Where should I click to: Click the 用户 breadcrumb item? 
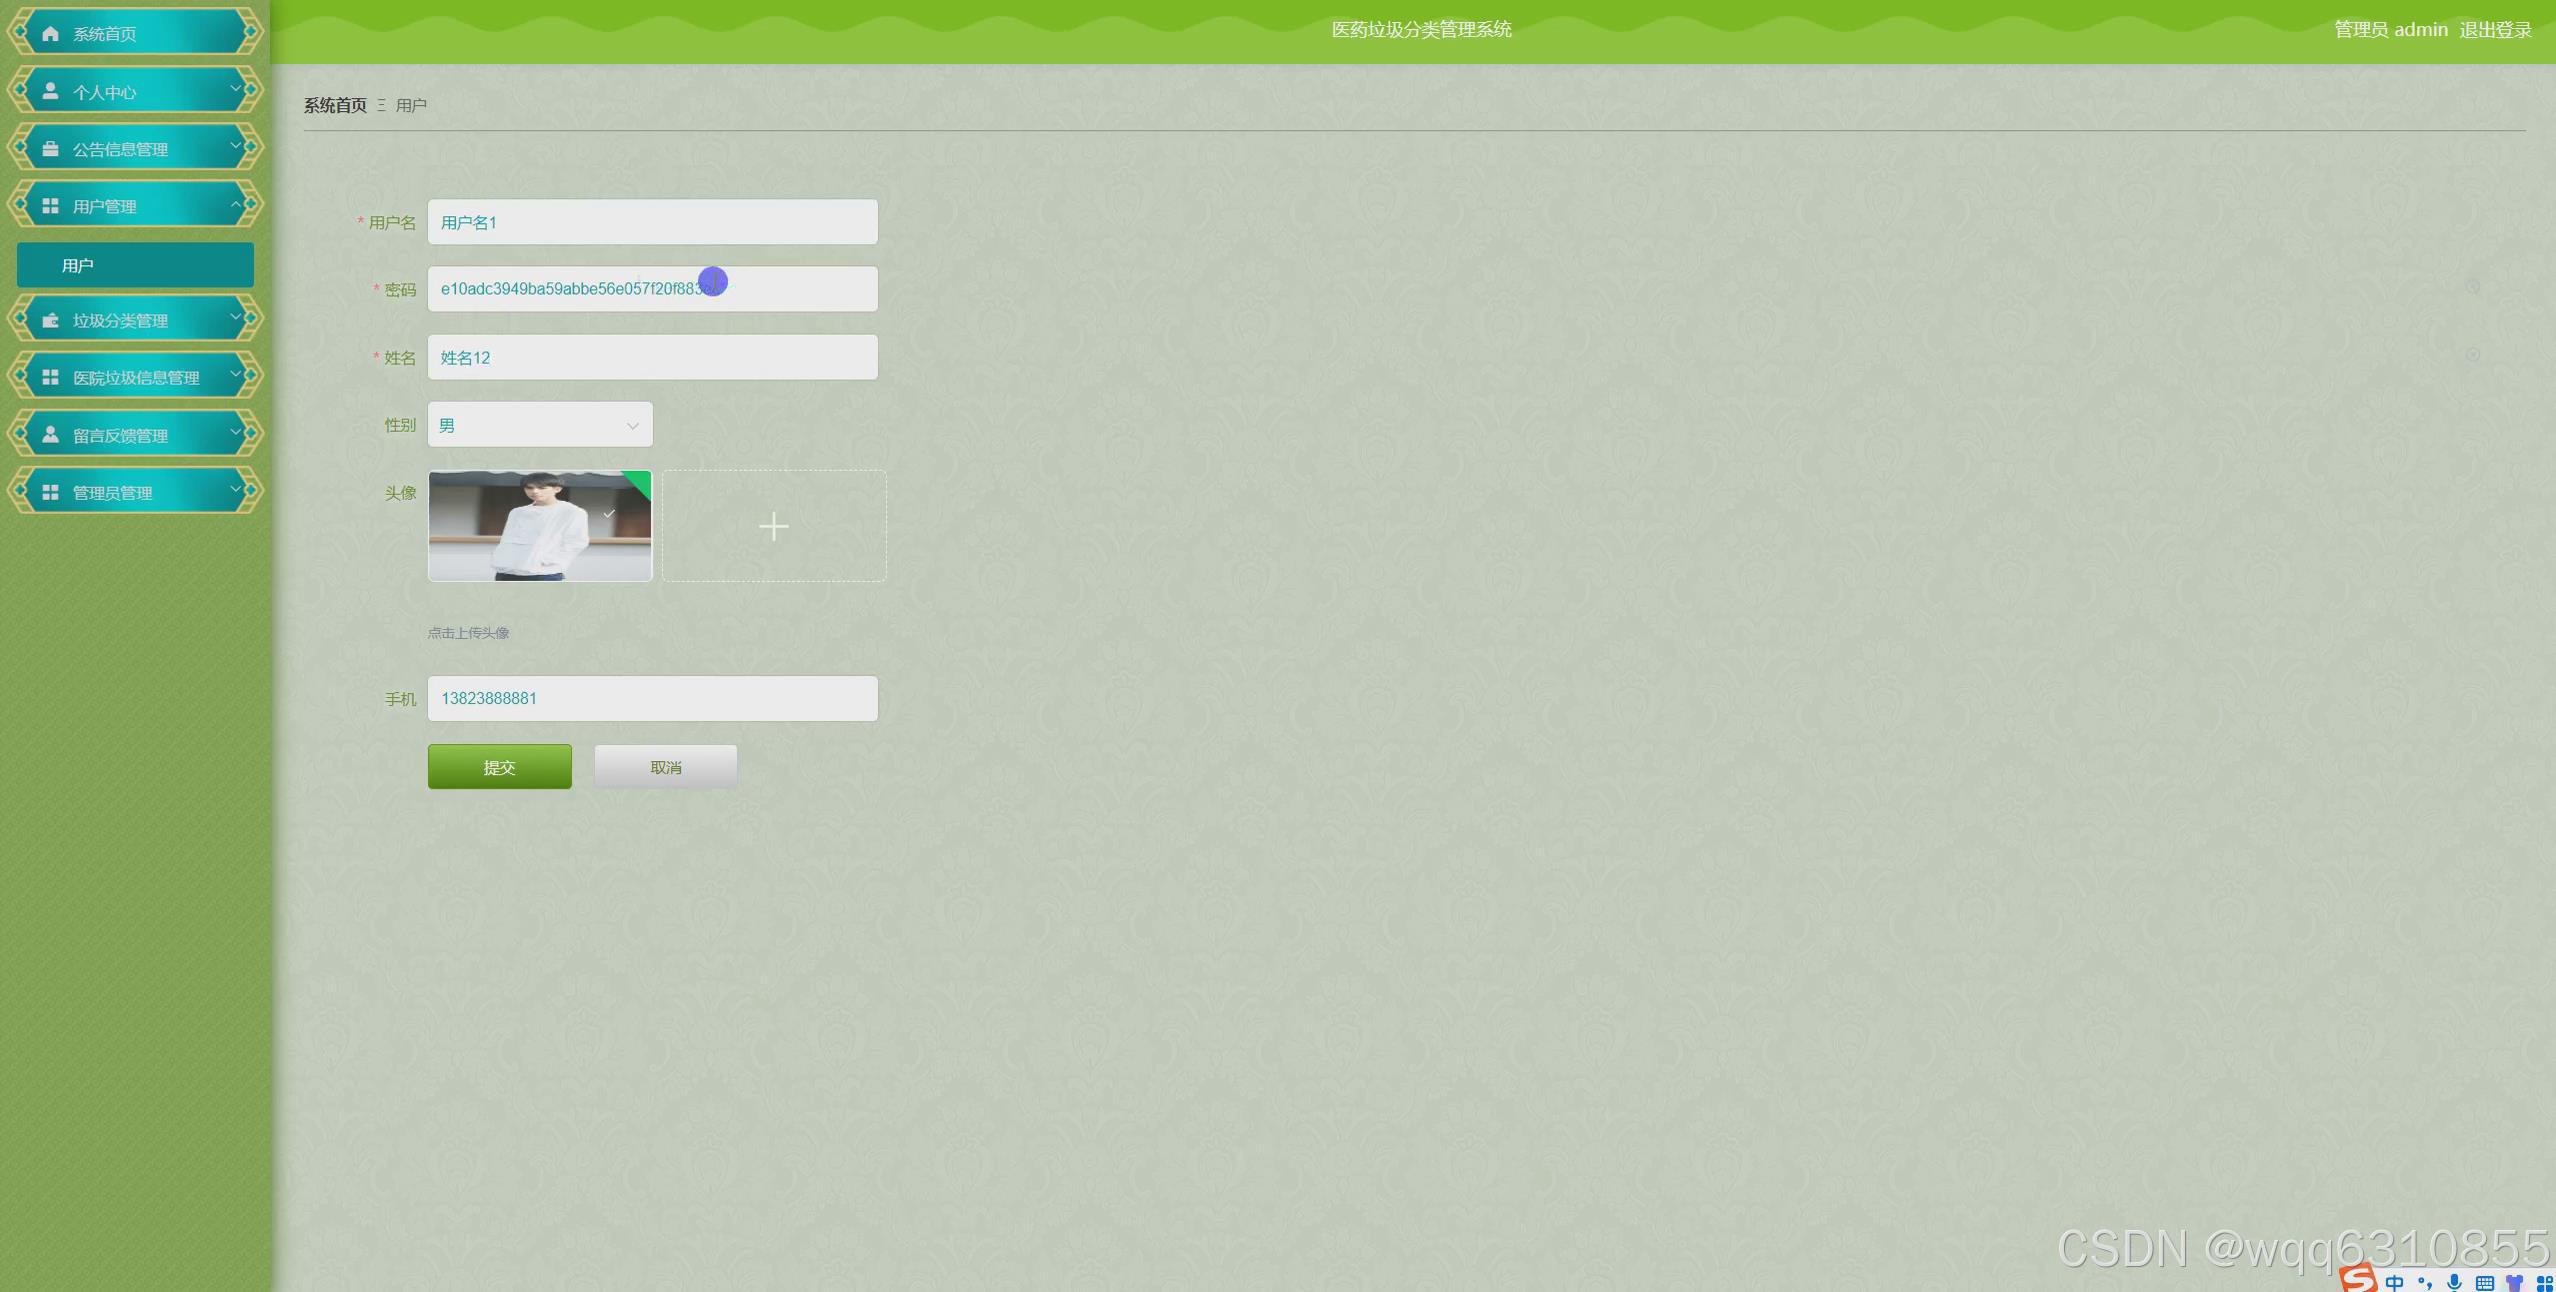(411, 105)
